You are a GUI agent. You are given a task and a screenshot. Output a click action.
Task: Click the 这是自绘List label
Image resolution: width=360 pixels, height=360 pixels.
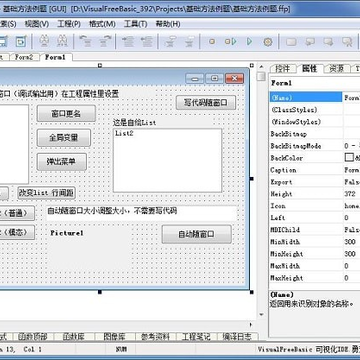click(x=134, y=123)
